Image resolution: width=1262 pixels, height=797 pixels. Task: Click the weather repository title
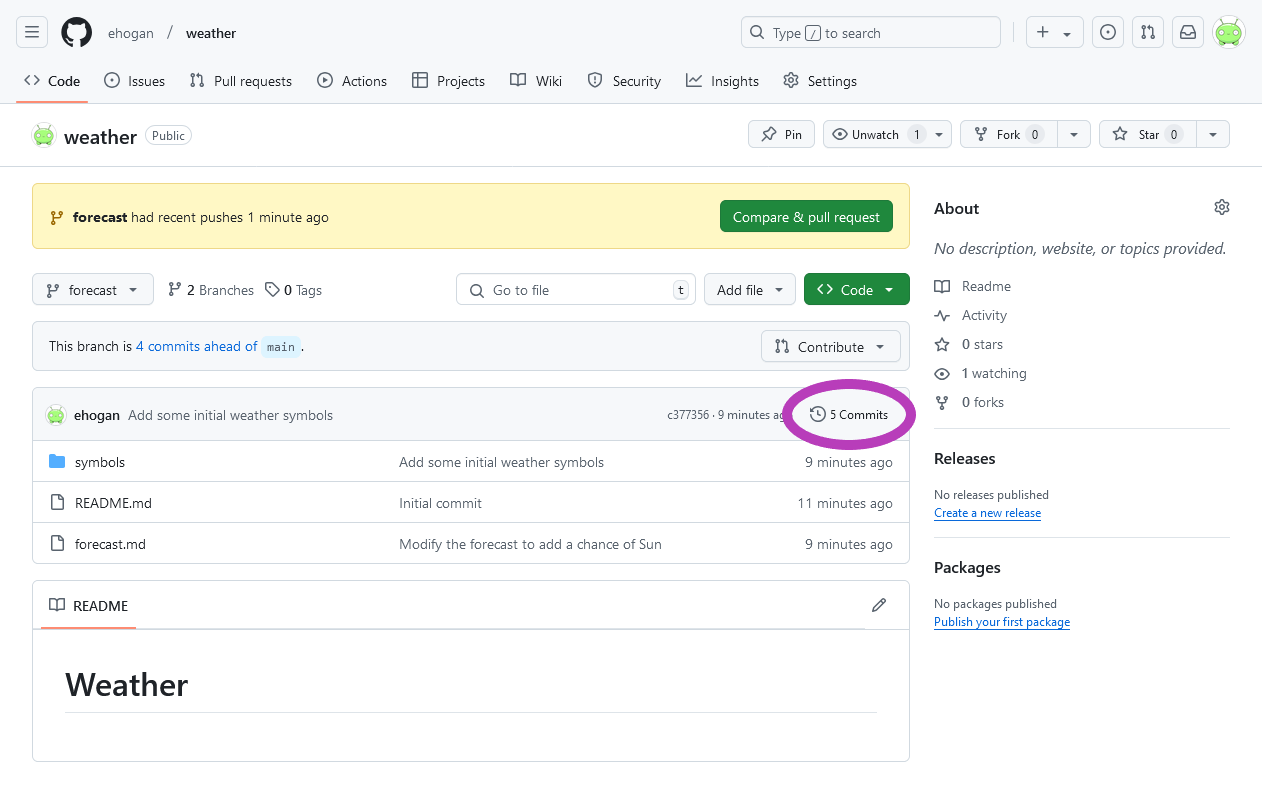(100, 137)
